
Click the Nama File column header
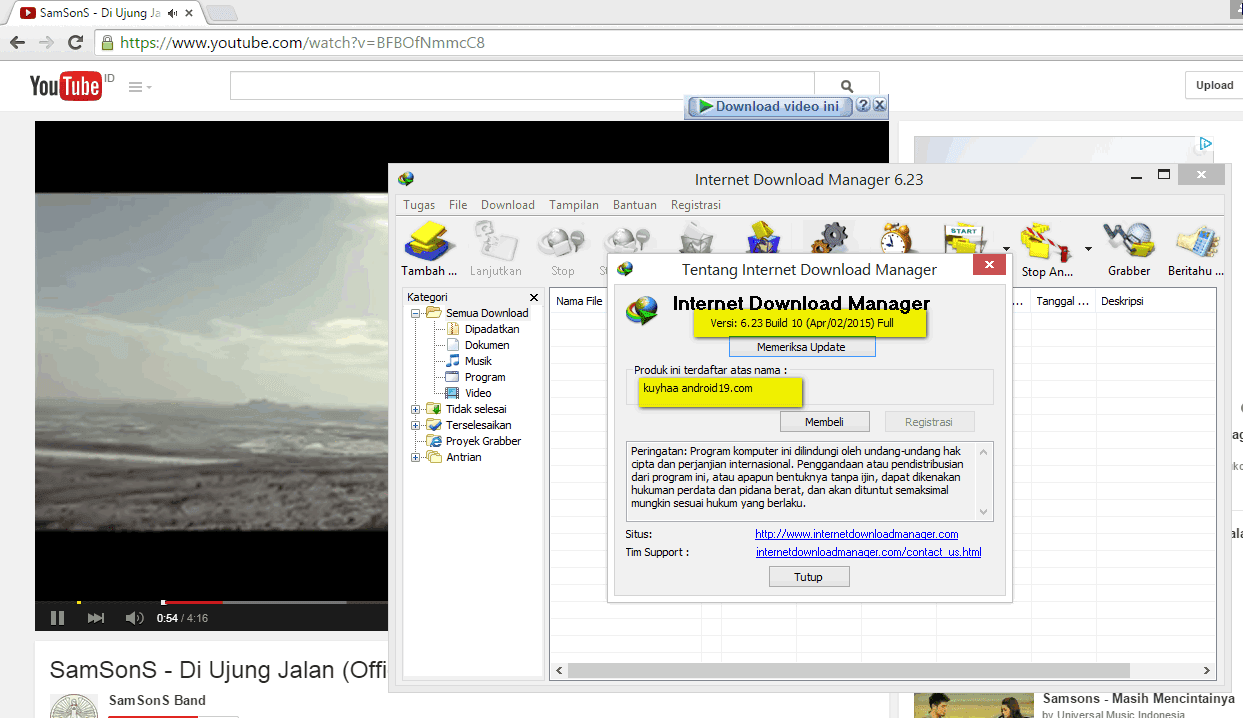(x=579, y=301)
